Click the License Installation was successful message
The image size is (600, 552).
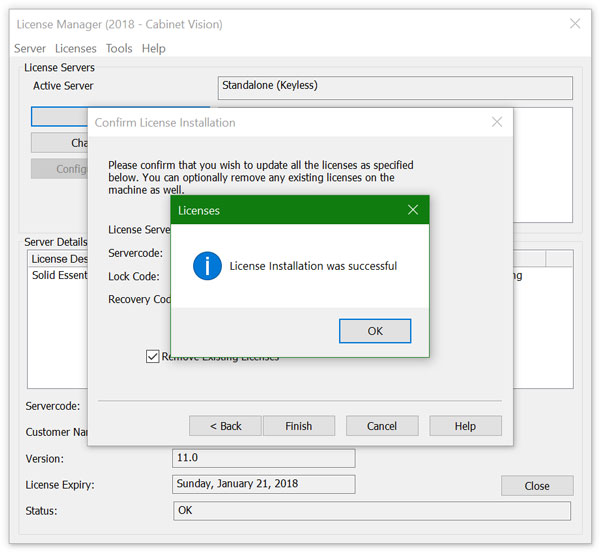click(x=313, y=266)
